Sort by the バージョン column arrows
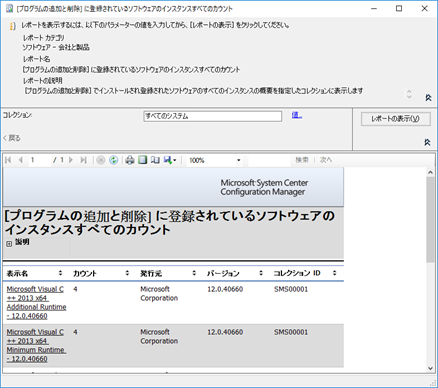This screenshot has height=388, width=438. click(x=261, y=273)
